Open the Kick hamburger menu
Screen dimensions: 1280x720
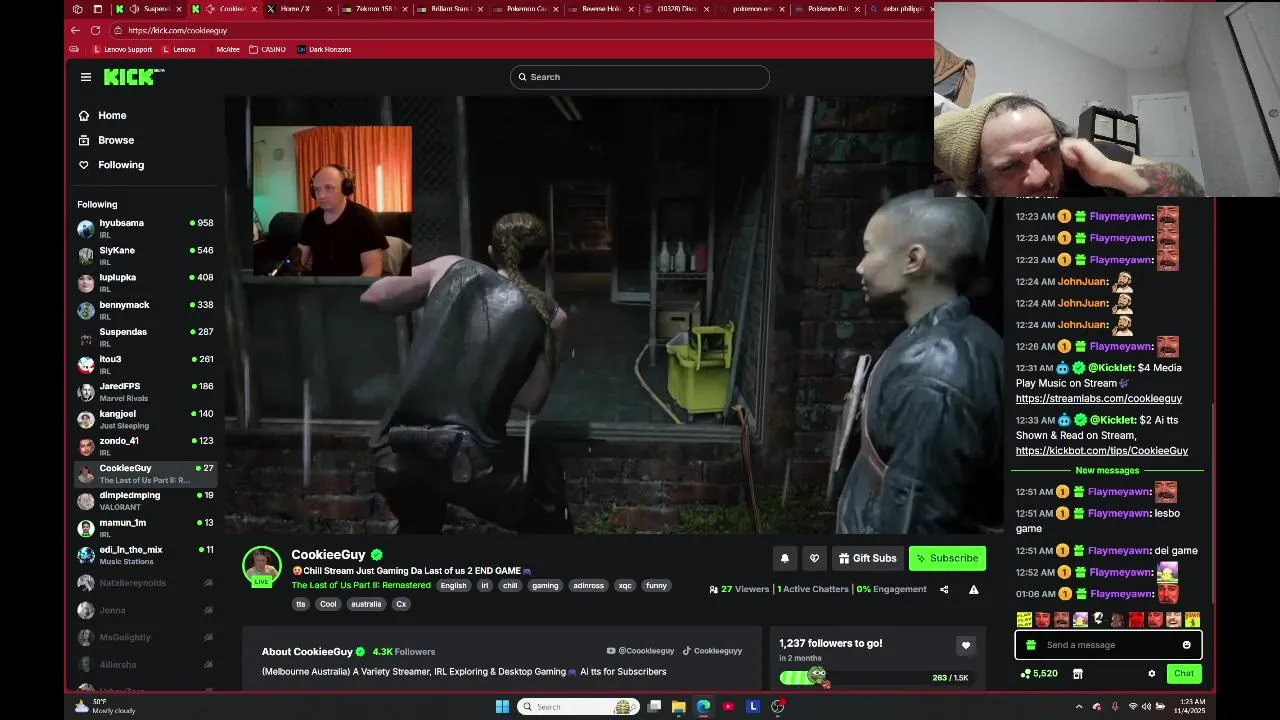click(x=86, y=77)
